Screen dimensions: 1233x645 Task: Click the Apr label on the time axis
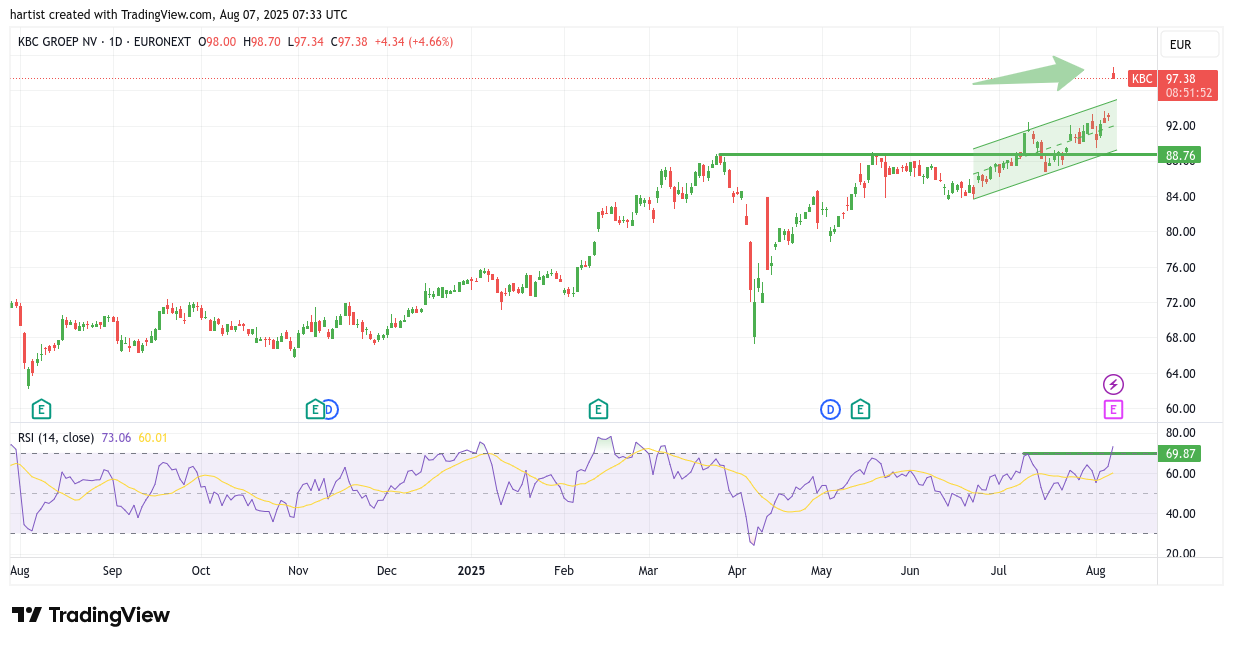click(738, 571)
